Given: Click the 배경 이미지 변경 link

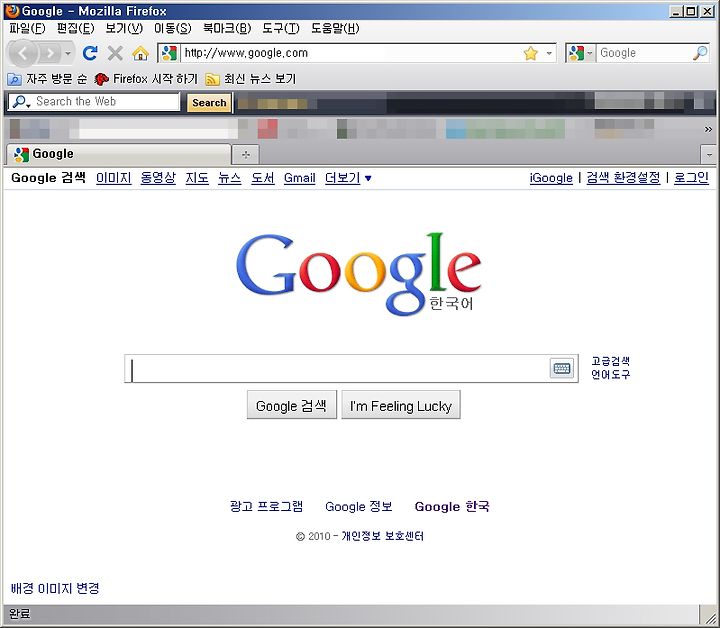Looking at the screenshot, I should [x=55, y=589].
